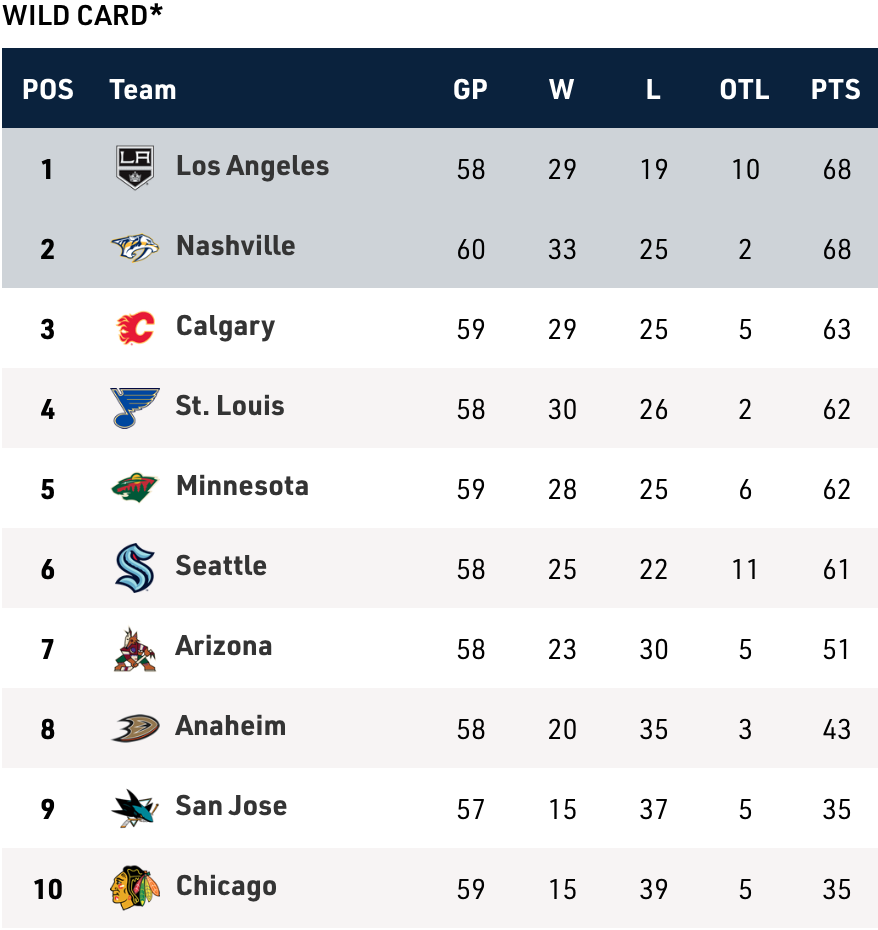
Task: Click the Arizona Coyotes logo
Action: [135, 649]
